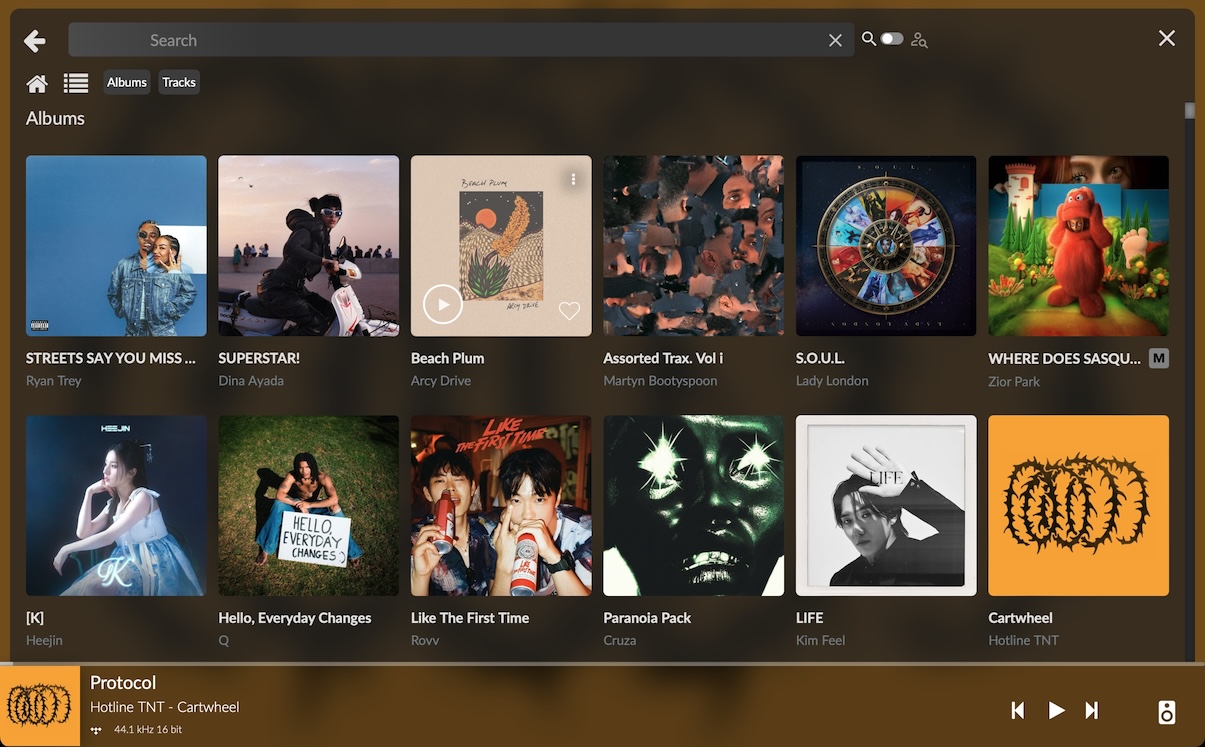
Task: Open STREETS SAY YOU MISS album cover
Action: click(116, 246)
